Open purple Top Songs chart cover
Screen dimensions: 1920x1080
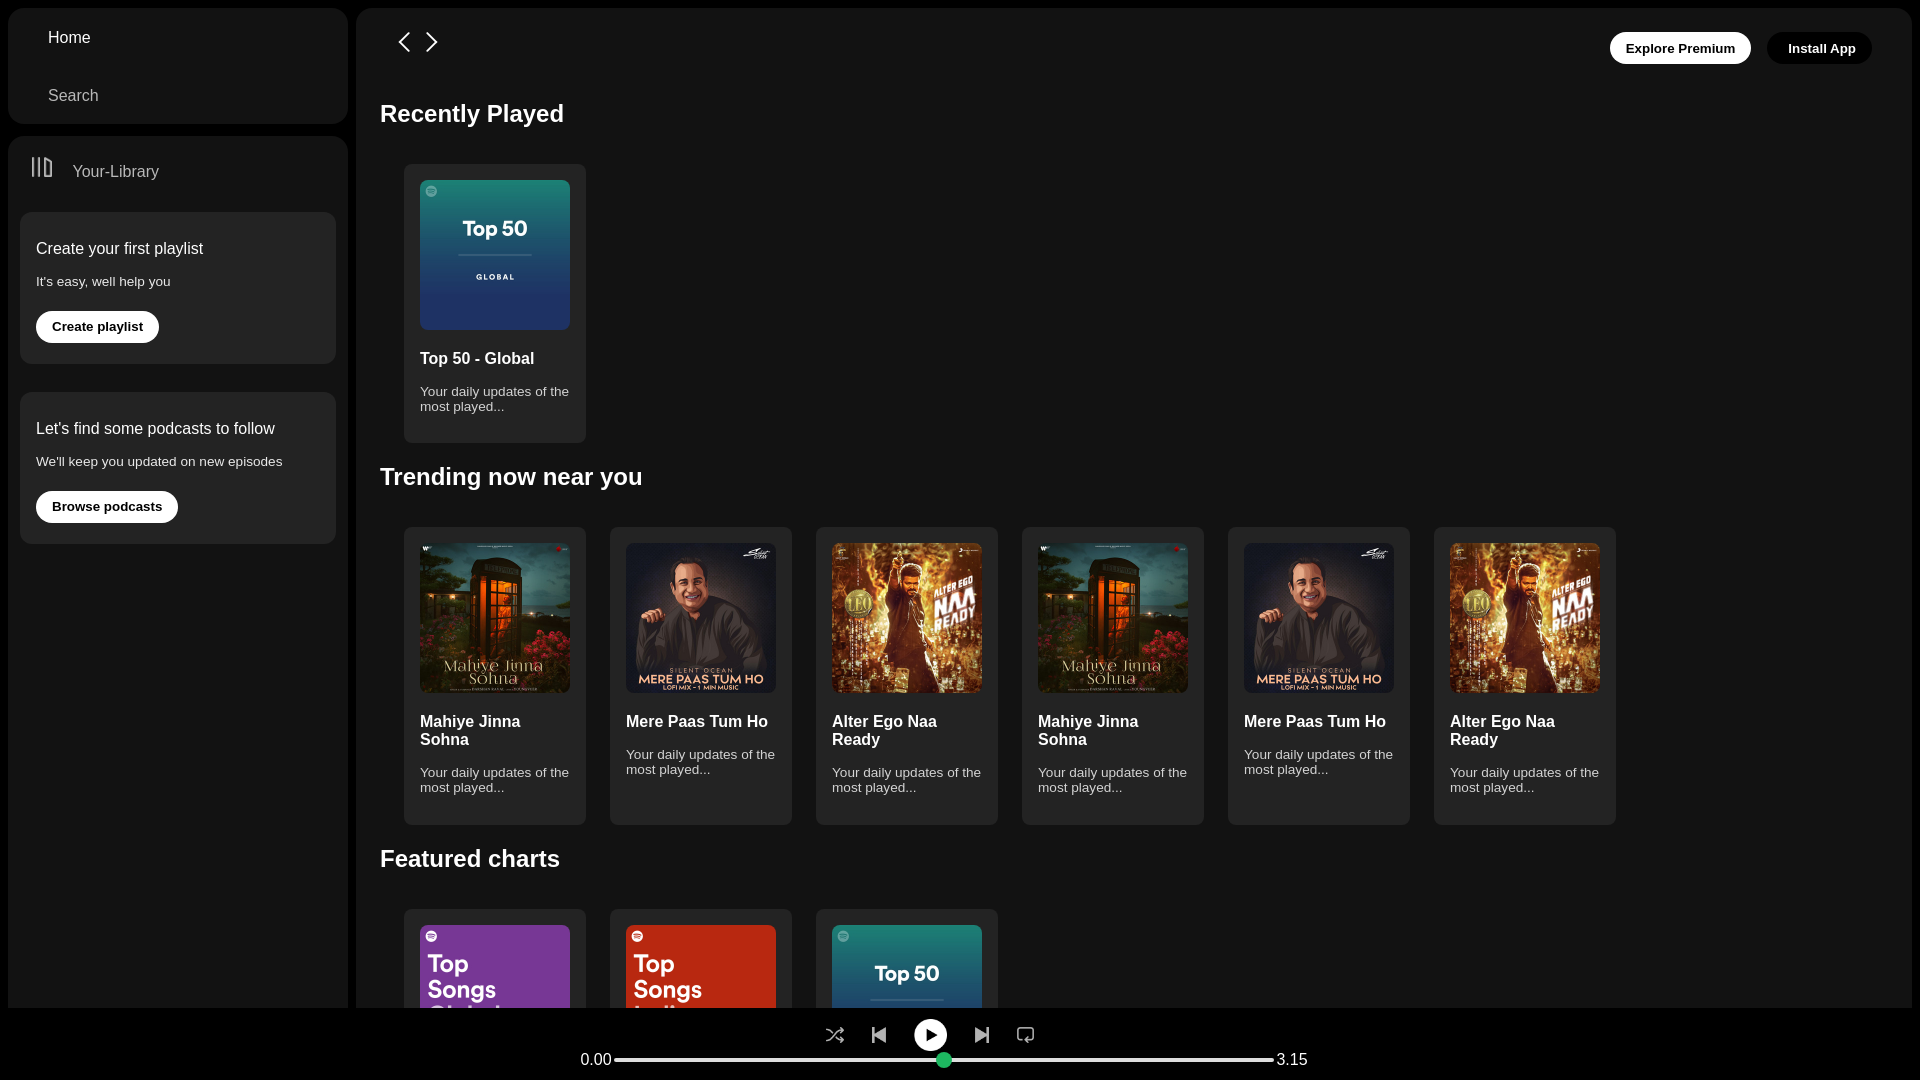[x=495, y=966]
